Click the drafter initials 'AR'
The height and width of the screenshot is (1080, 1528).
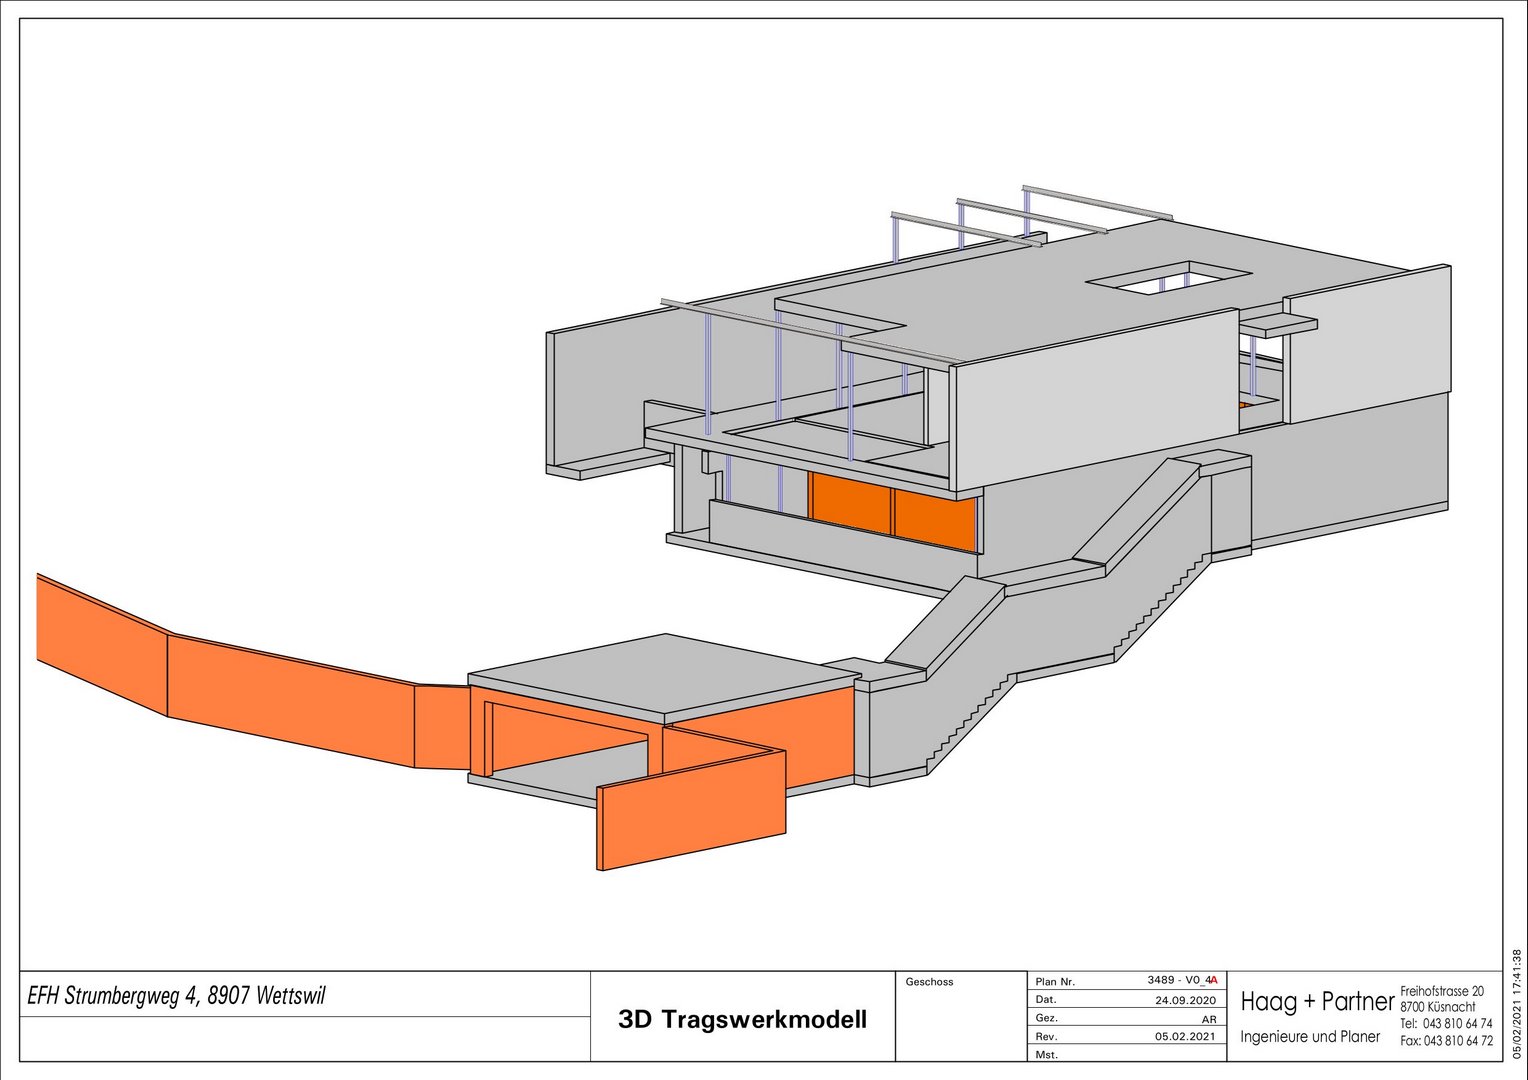[x=1209, y=1019]
